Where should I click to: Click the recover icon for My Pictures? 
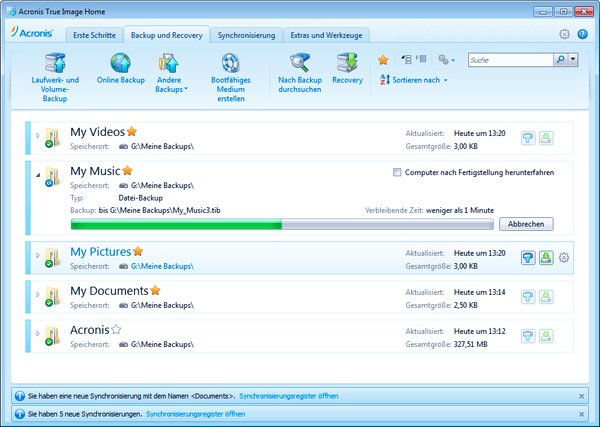coord(545,257)
